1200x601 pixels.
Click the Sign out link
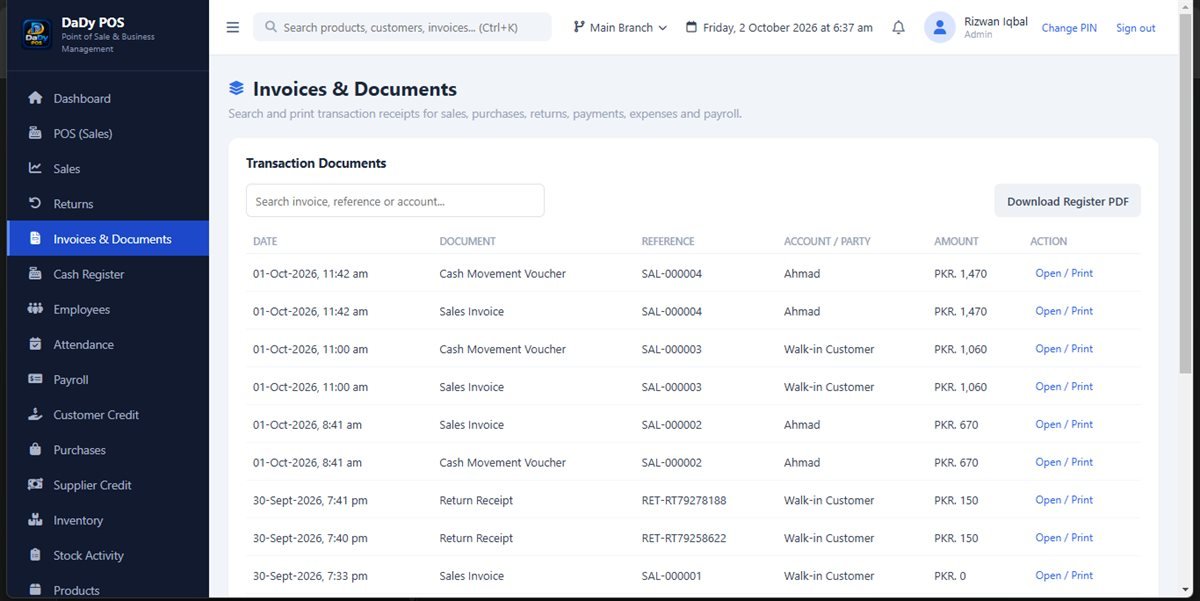pyautogui.click(x=1135, y=28)
